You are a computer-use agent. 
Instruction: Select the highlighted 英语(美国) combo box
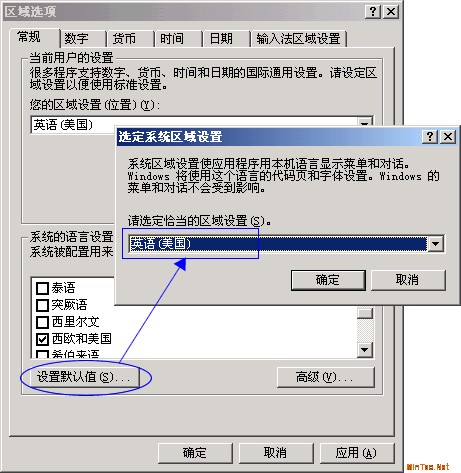coord(278,244)
